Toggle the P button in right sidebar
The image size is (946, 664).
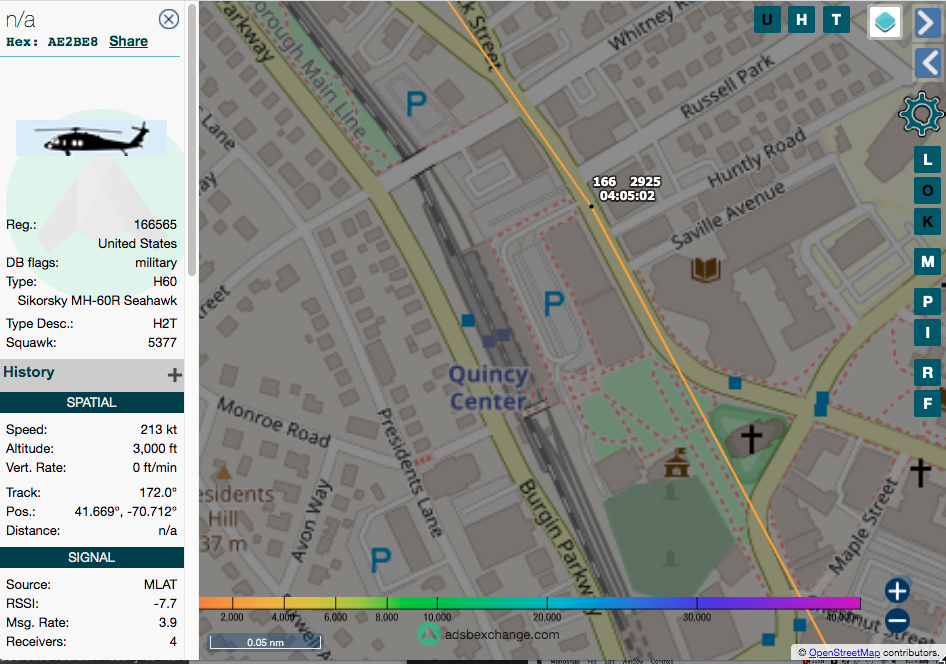click(x=927, y=301)
